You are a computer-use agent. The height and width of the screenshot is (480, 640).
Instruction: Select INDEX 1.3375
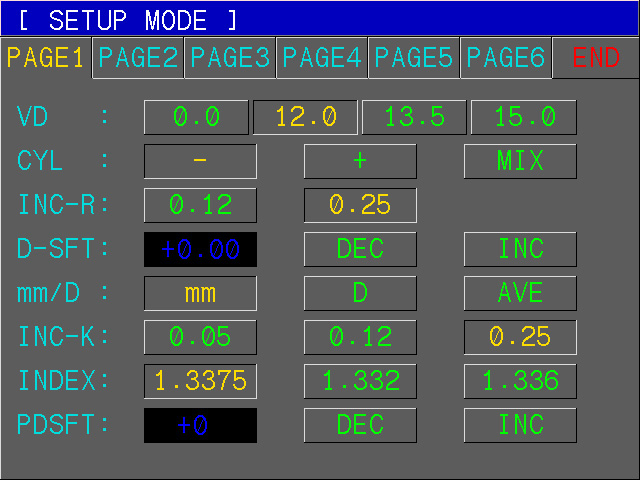coord(200,382)
